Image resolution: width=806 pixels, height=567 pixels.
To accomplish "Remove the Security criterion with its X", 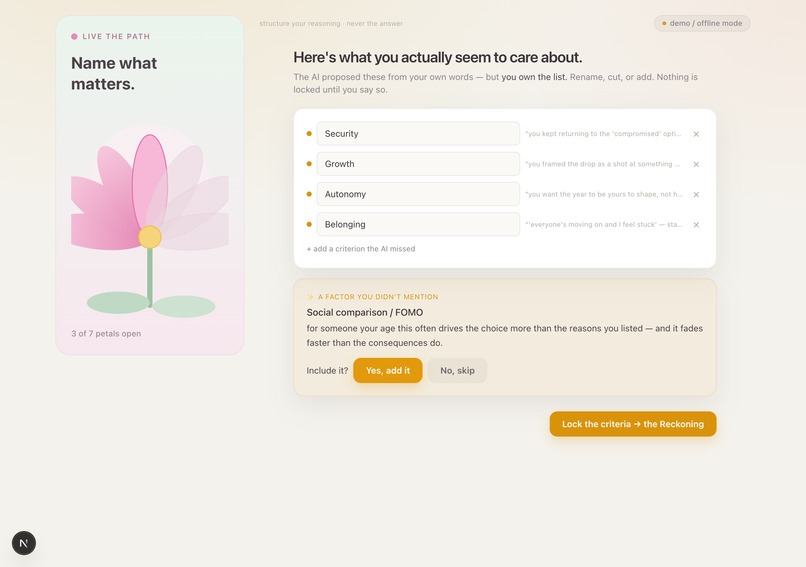I will tap(696, 134).
